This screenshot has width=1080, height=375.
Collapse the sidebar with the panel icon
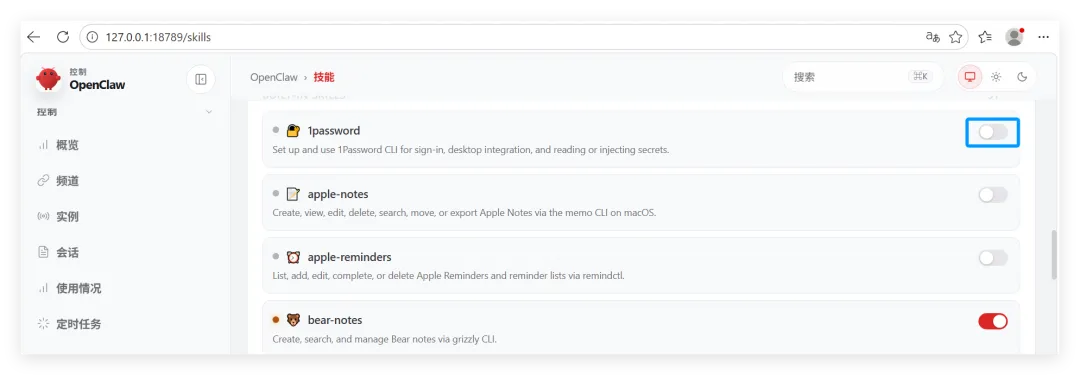(200, 79)
